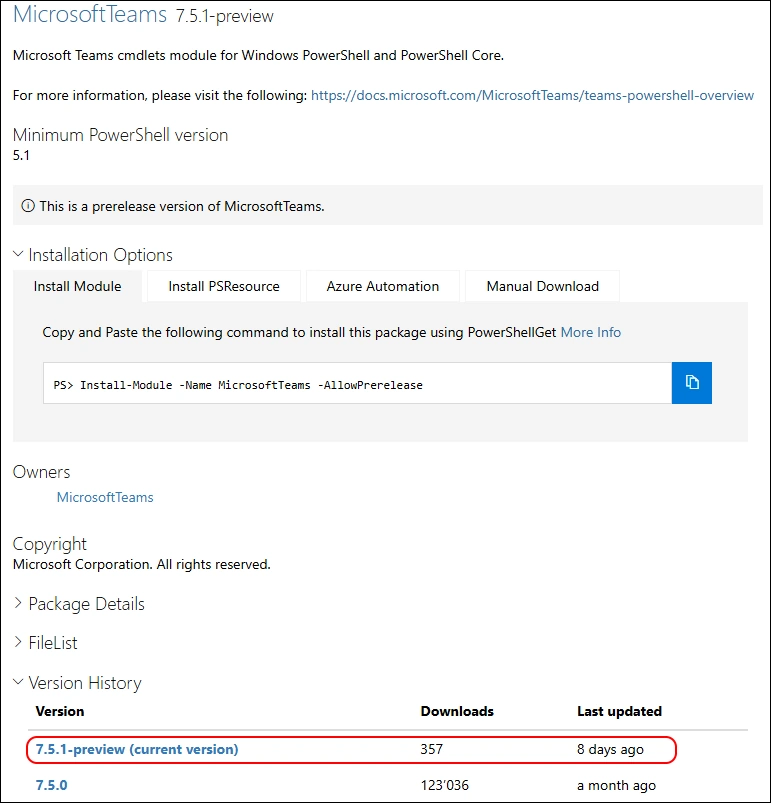Click inside the Install-Module command text box
The height and width of the screenshot is (803, 771).
point(357,384)
